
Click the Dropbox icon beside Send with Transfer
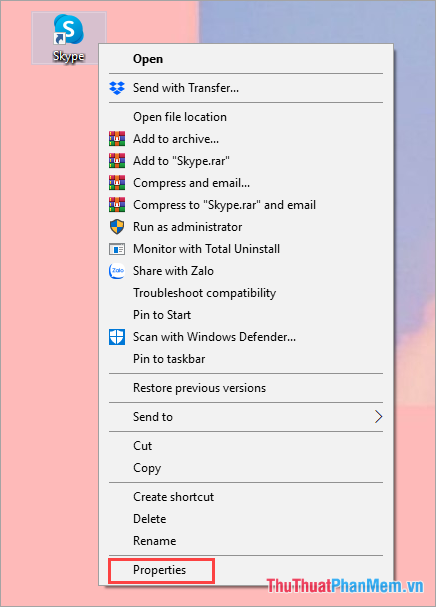coord(117,88)
